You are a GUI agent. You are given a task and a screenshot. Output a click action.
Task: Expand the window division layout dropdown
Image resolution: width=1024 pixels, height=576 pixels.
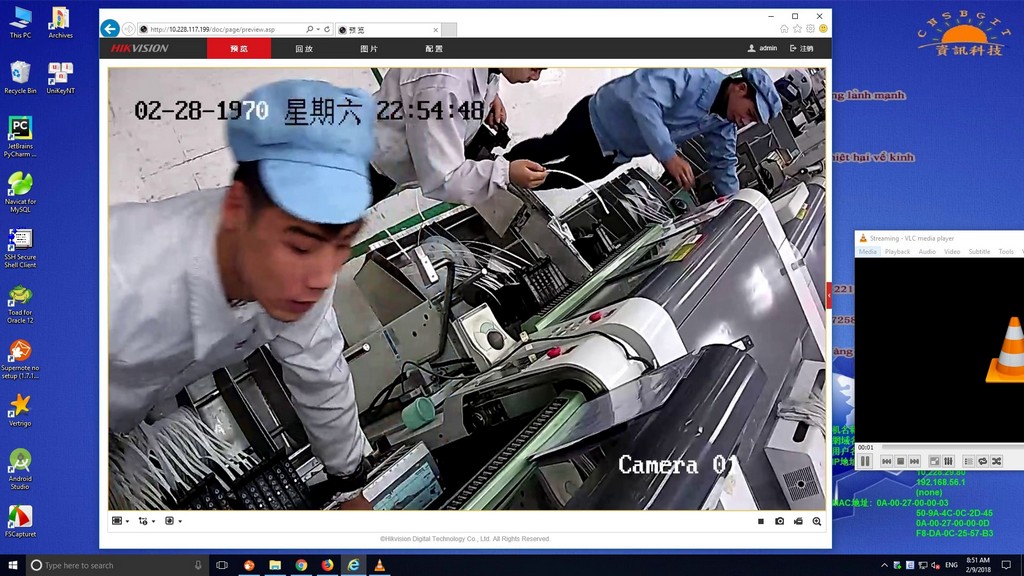coord(120,521)
